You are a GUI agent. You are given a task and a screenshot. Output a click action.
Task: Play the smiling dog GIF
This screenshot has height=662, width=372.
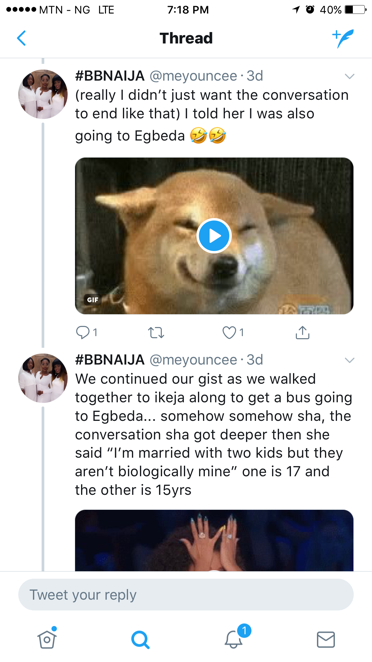(x=214, y=236)
